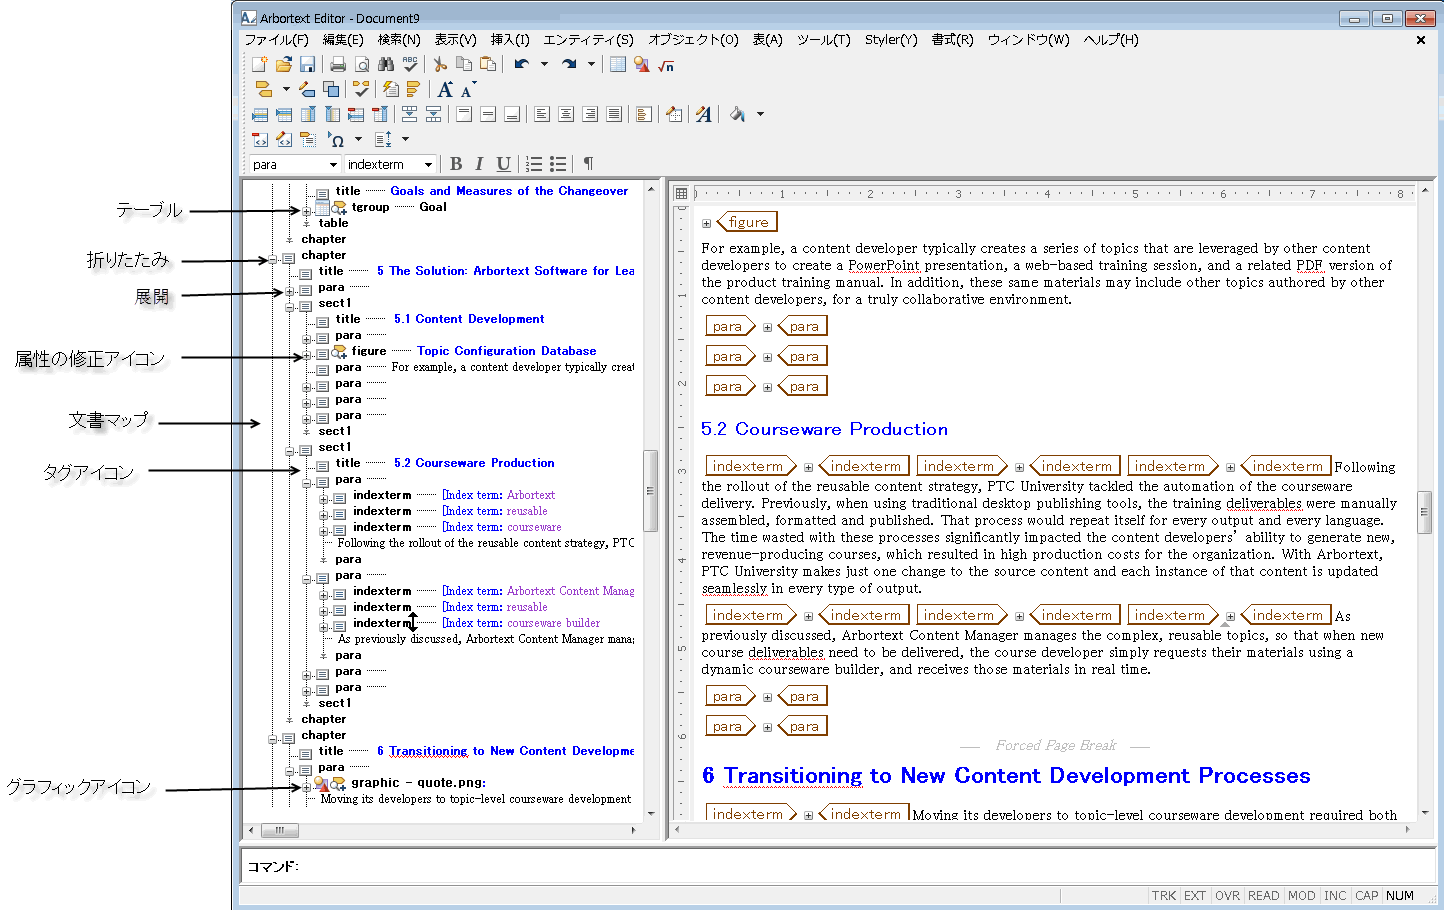The width and height of the screenshot is (1444, 910).
Task: Click the Open file folder icon
Action: (283, 64)
